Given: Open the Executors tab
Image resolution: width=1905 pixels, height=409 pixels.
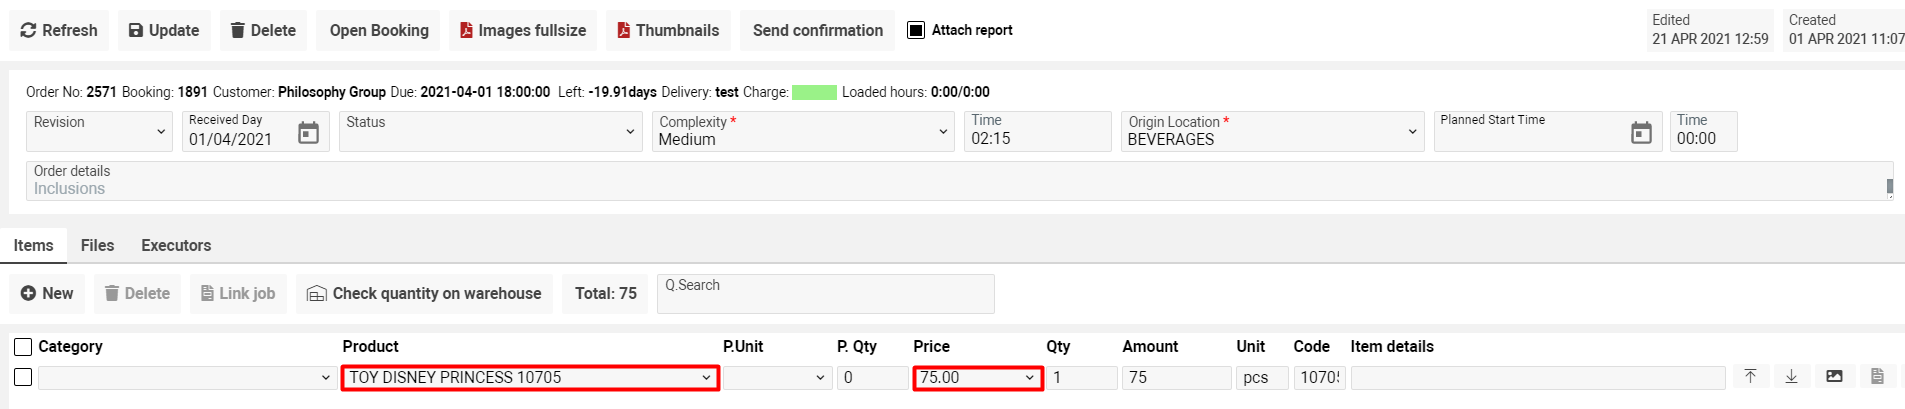Looking at the screenshot, I should [176, 245].
